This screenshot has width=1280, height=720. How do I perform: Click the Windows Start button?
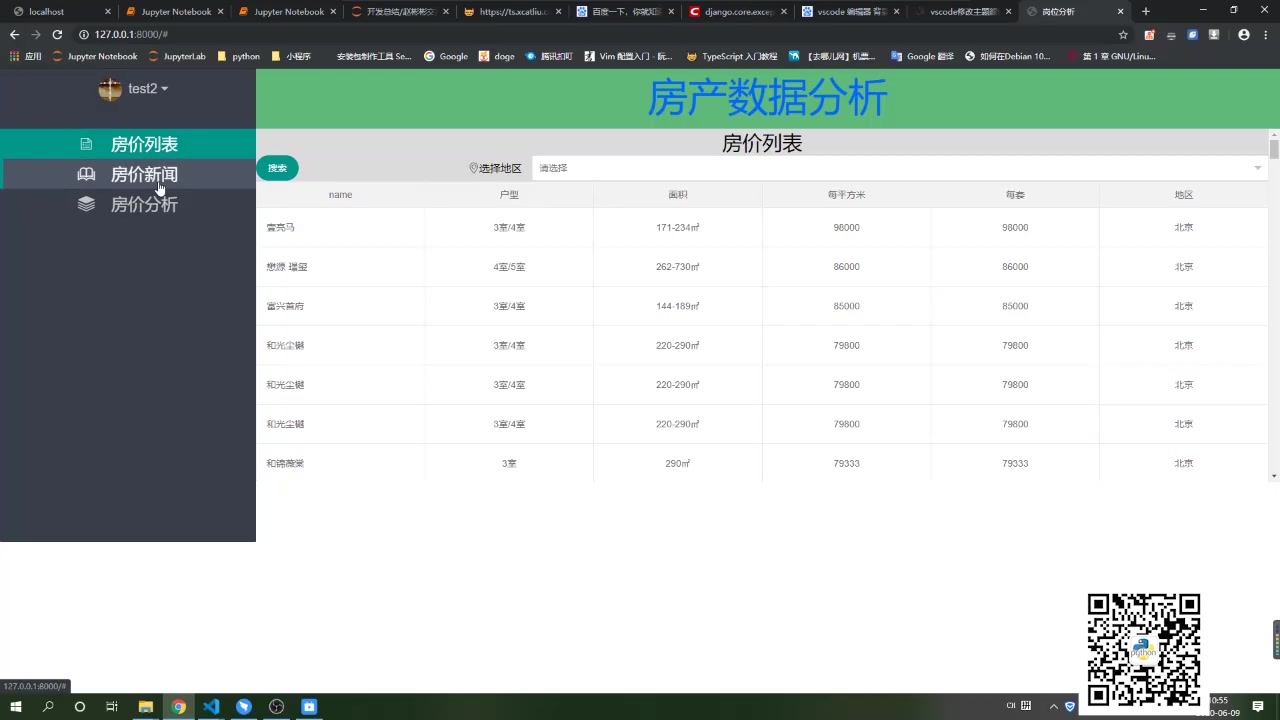pyautogui.click(x=15, y=707)
